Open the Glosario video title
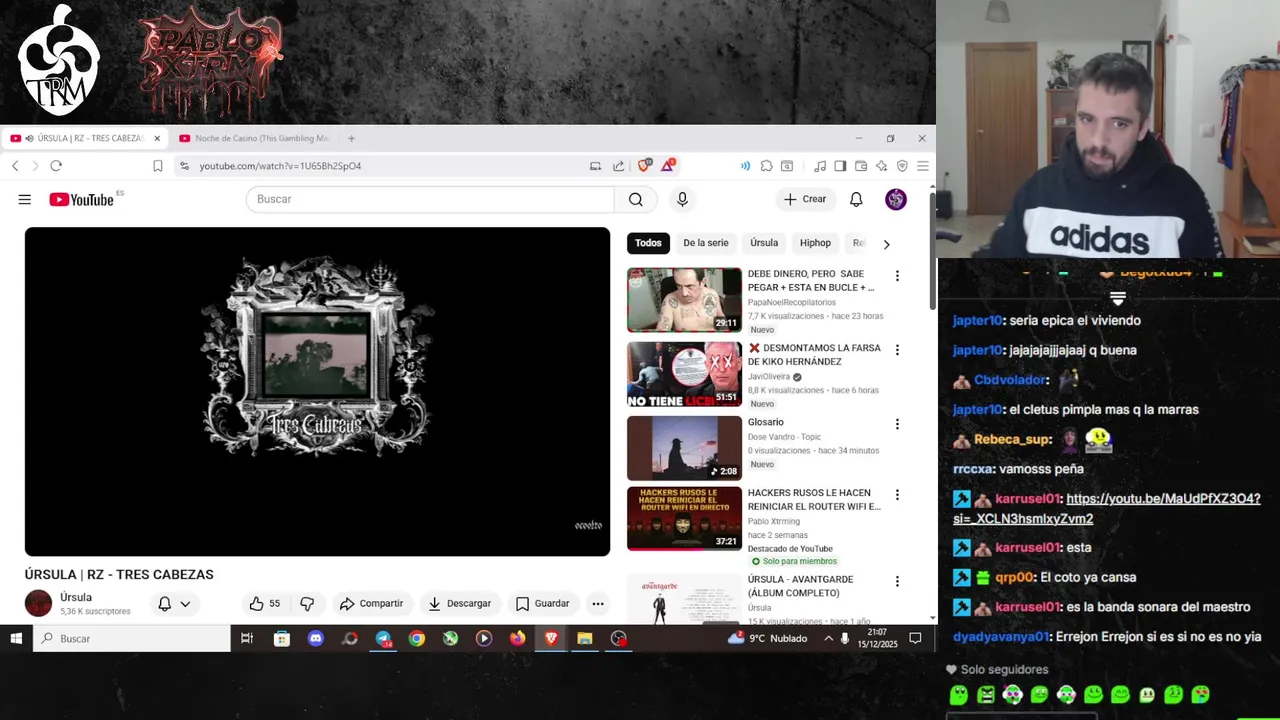 point(766,422)
